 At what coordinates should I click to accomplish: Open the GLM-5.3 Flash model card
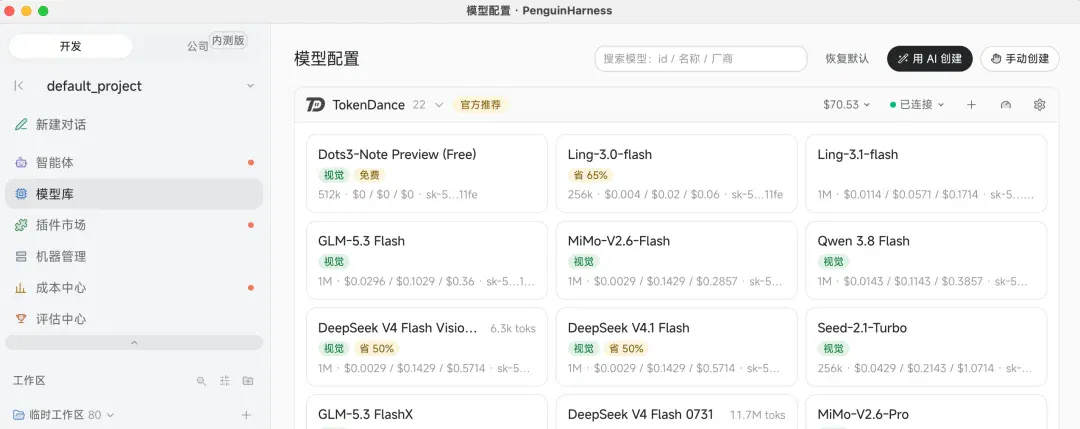click(x=426, y=260)
